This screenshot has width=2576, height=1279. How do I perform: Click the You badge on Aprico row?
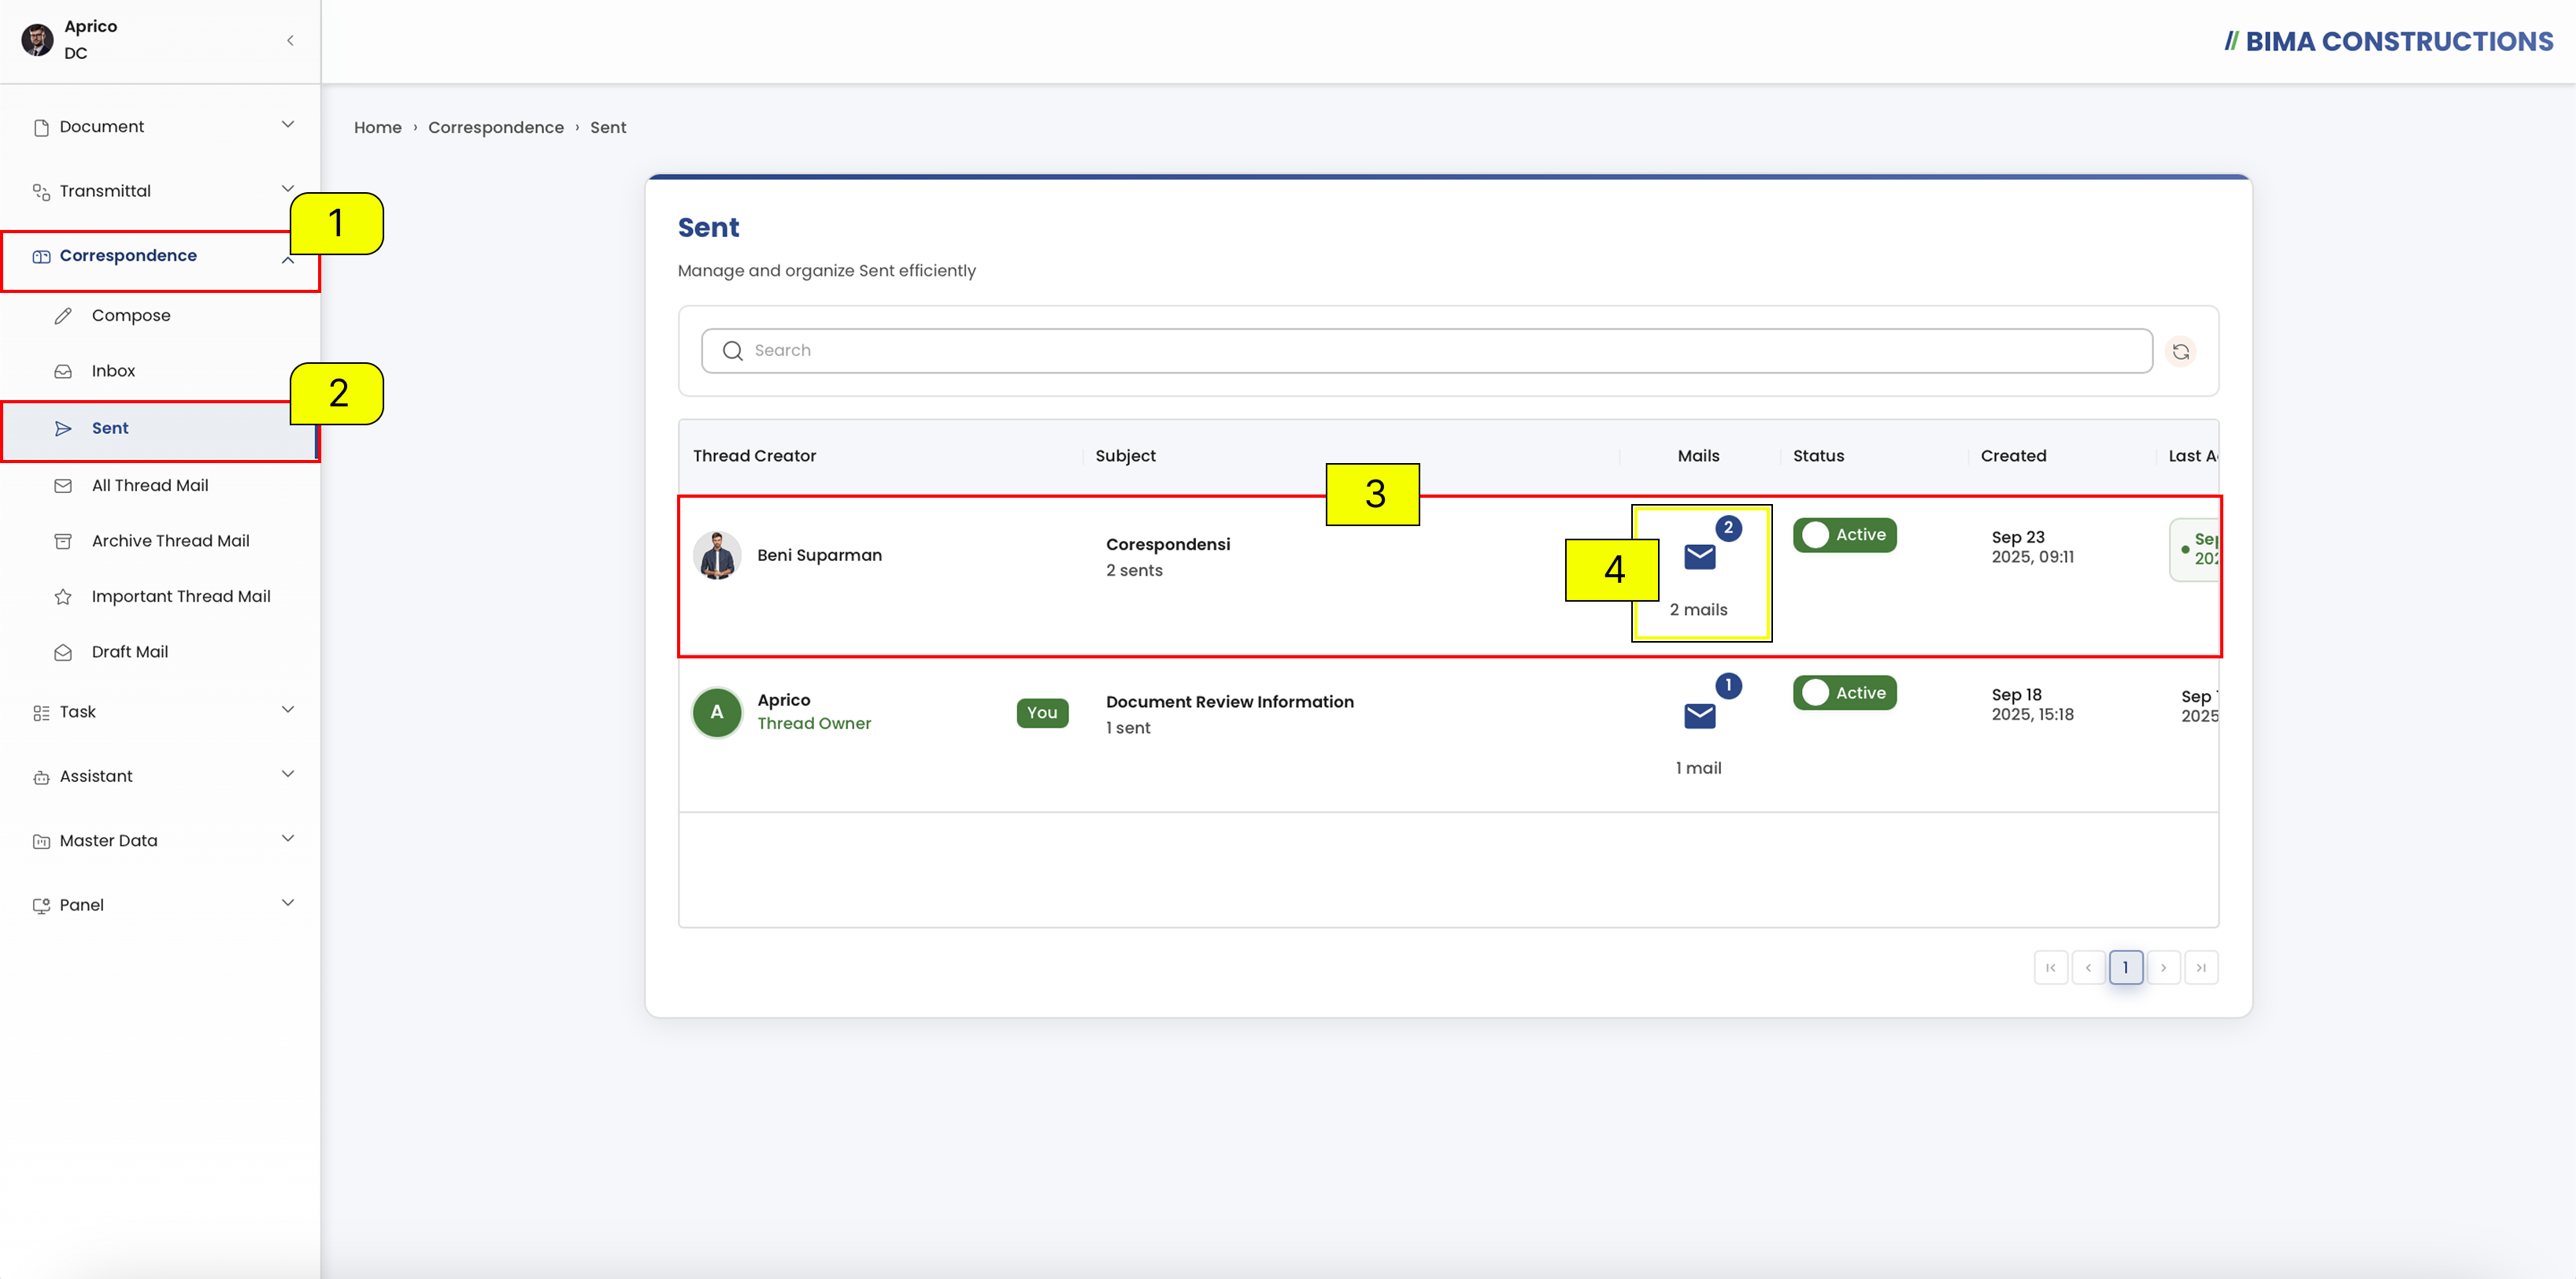click(1042, 712)
